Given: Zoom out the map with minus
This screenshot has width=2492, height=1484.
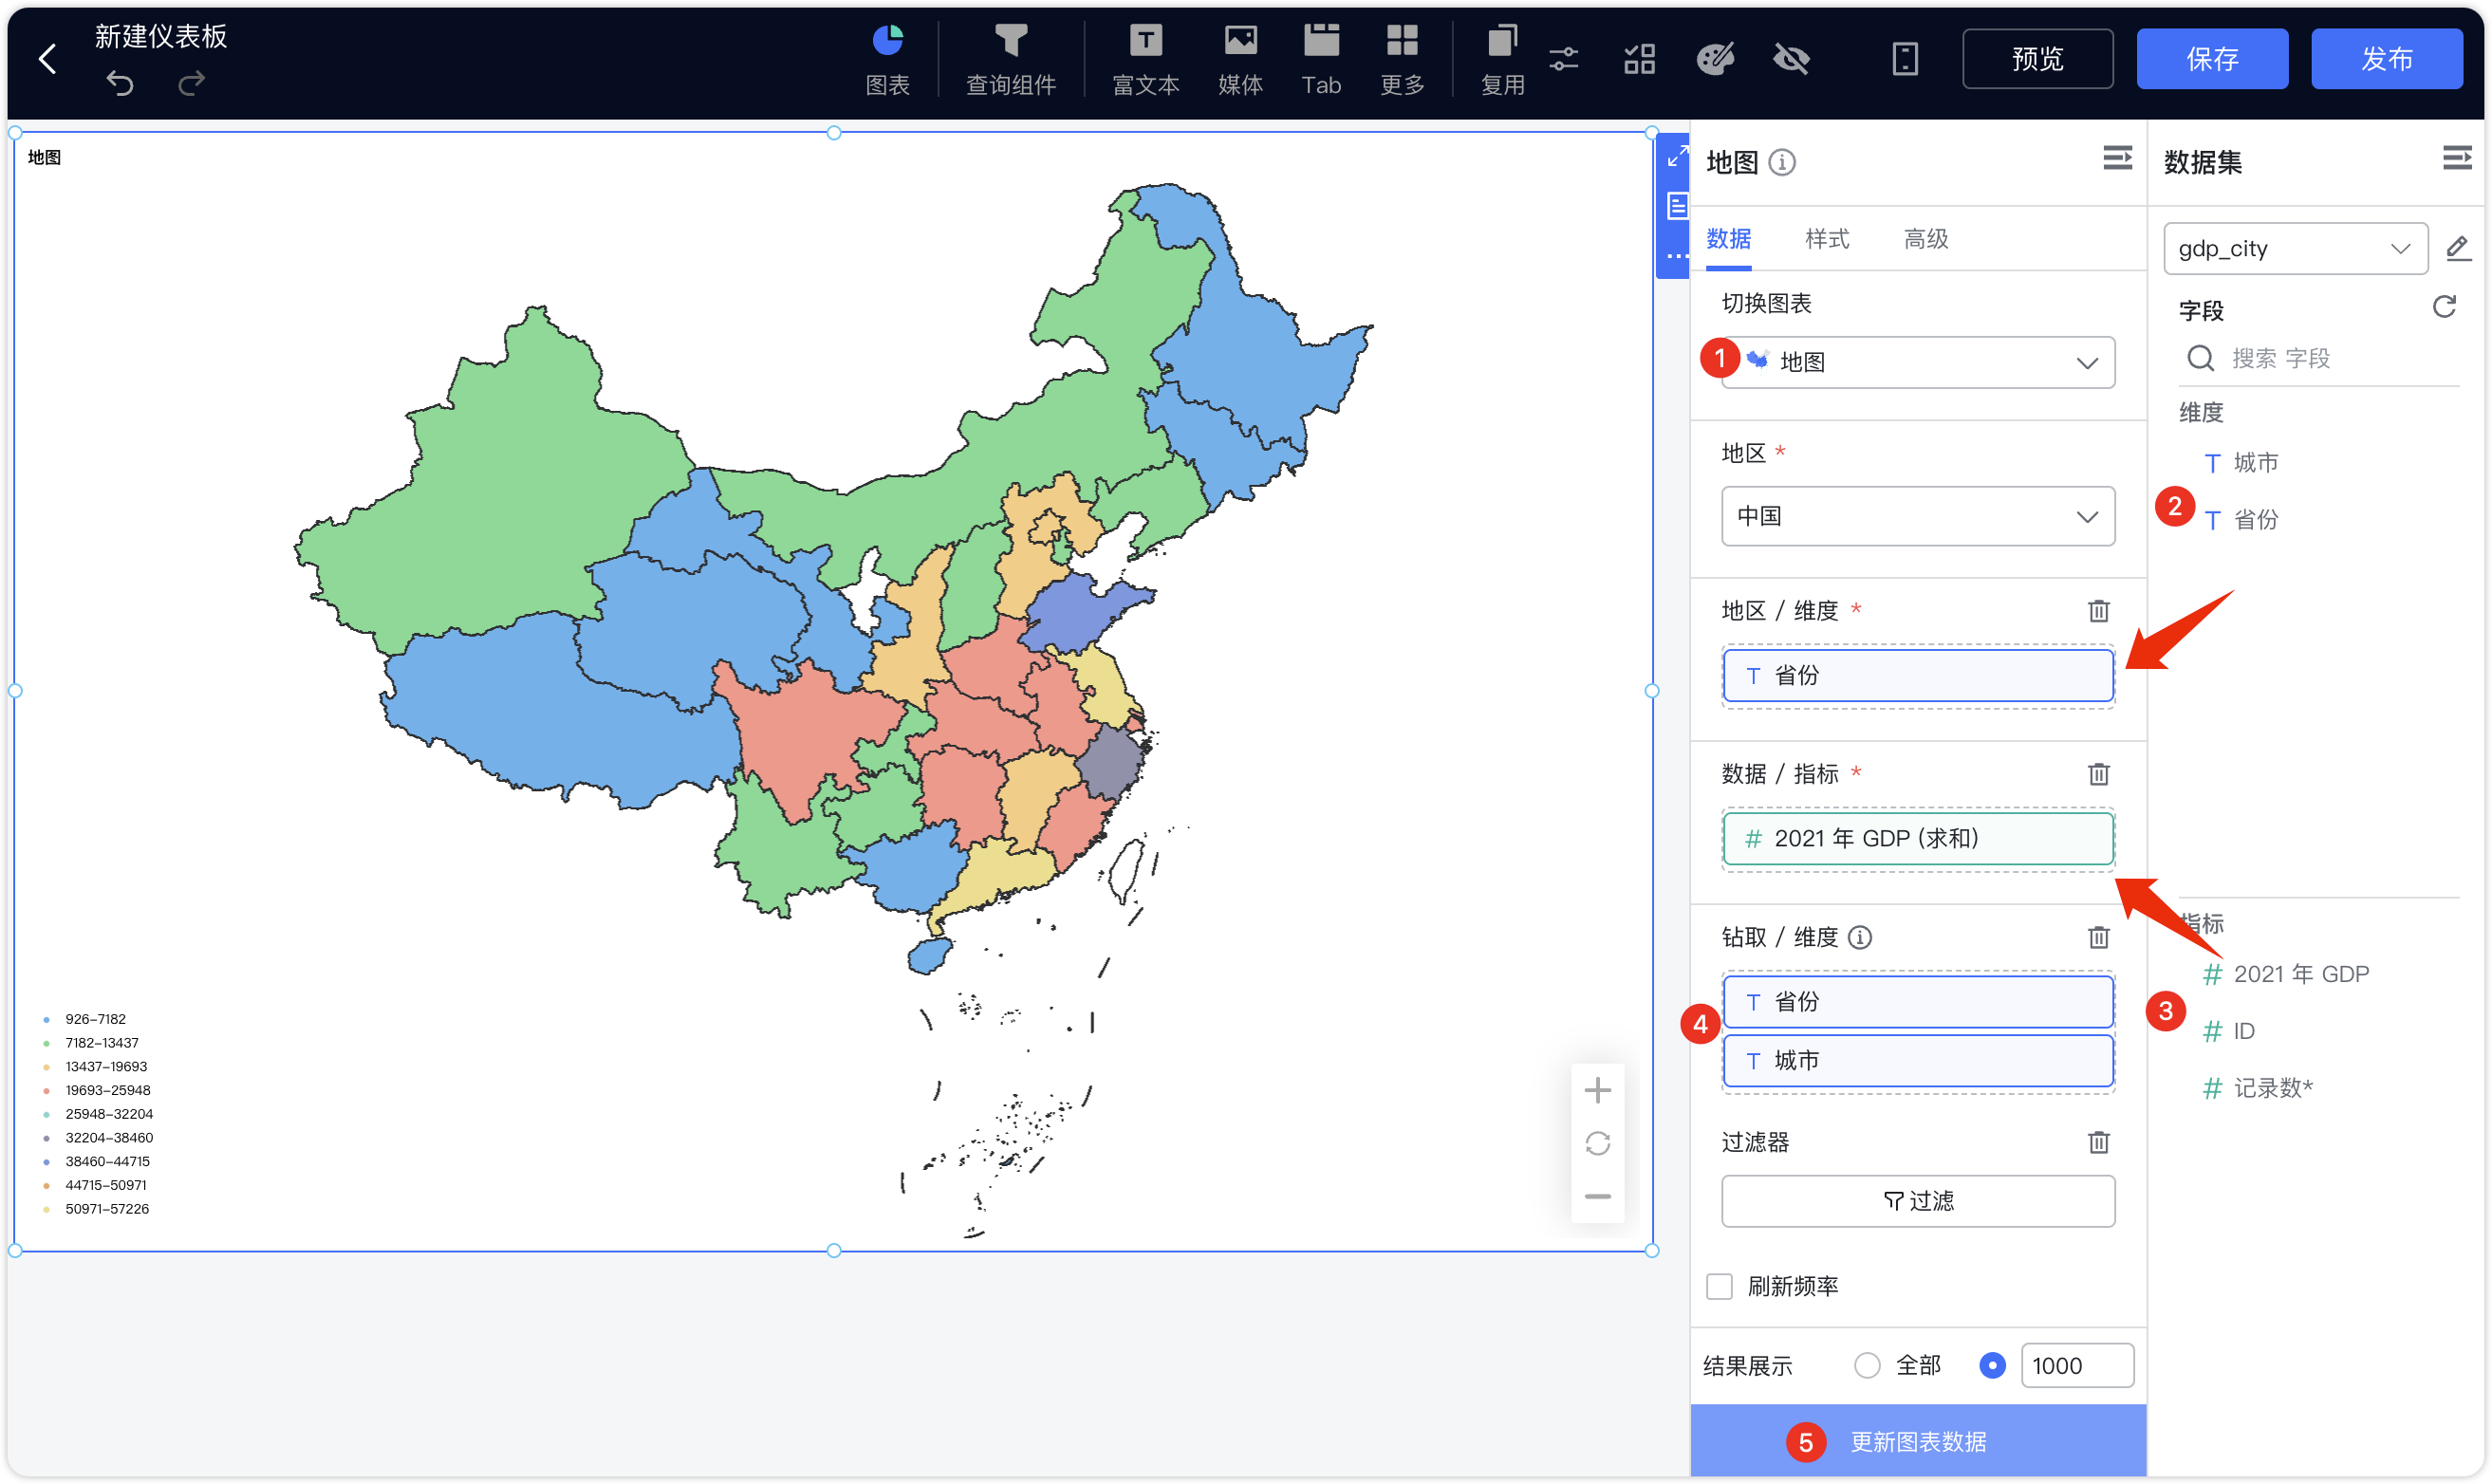Looking at the screenshot, I should tap(1597, 1197).
